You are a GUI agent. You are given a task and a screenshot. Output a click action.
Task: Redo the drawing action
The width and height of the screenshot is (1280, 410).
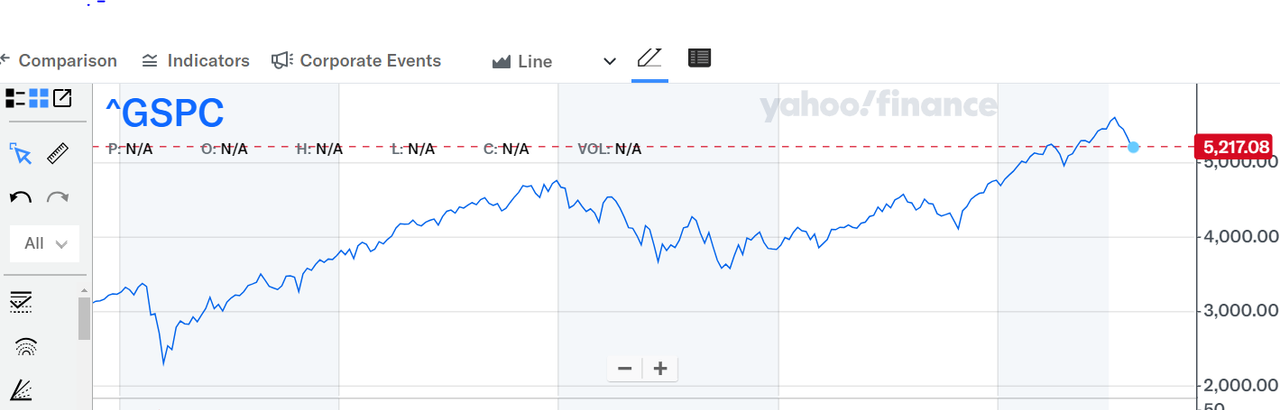[x=58, y=198]
